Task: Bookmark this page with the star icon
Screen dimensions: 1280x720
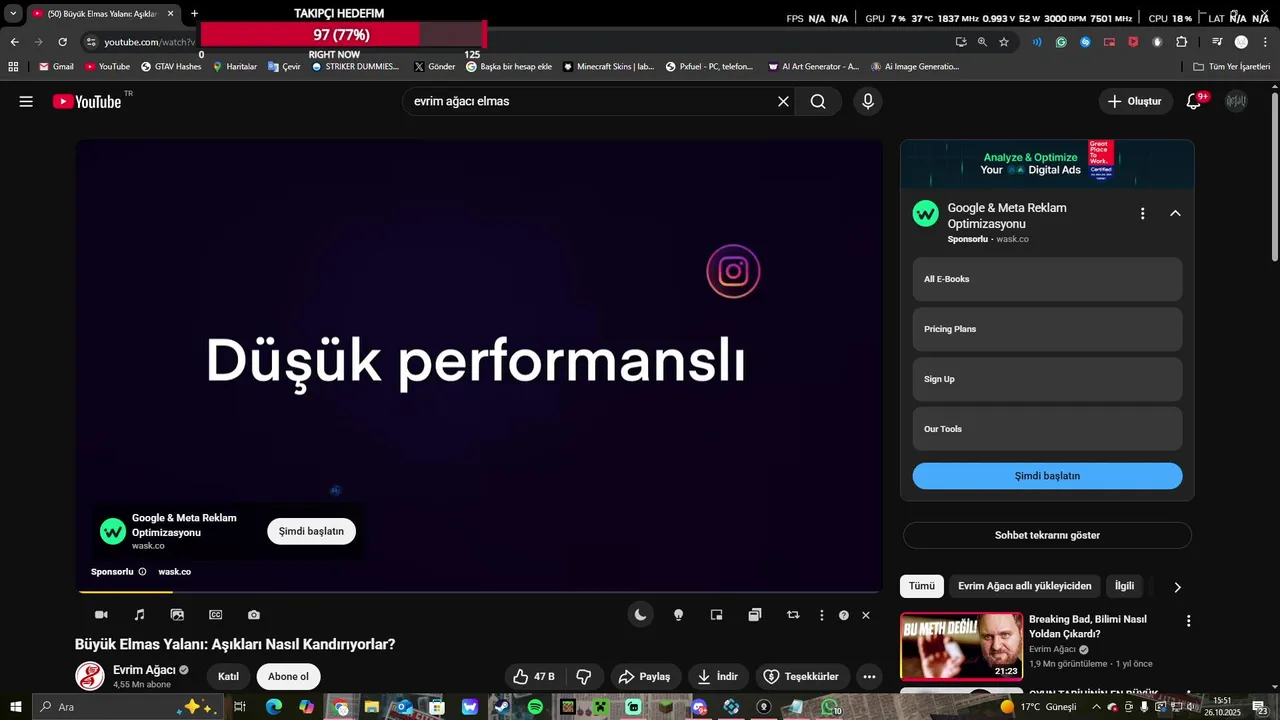Action: (x=1004, y=42)
